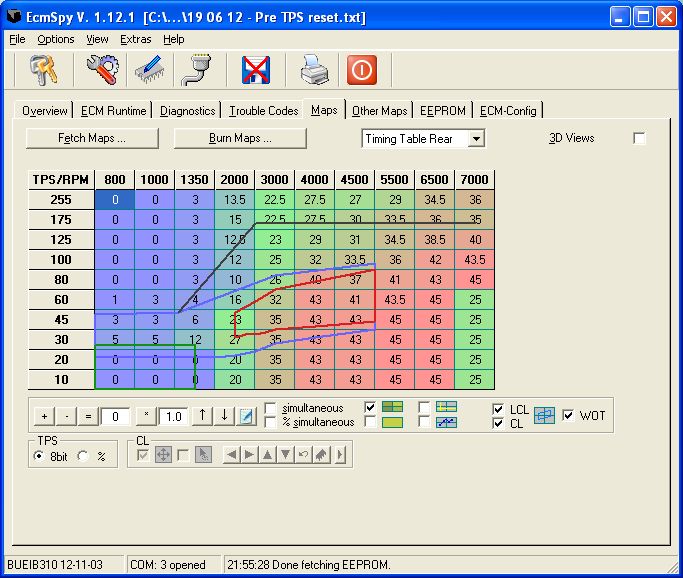Uncheck the WOT checkbox
Image resolution: width=683 pixels, height=578 pixels.
click(x=570, y=416)
